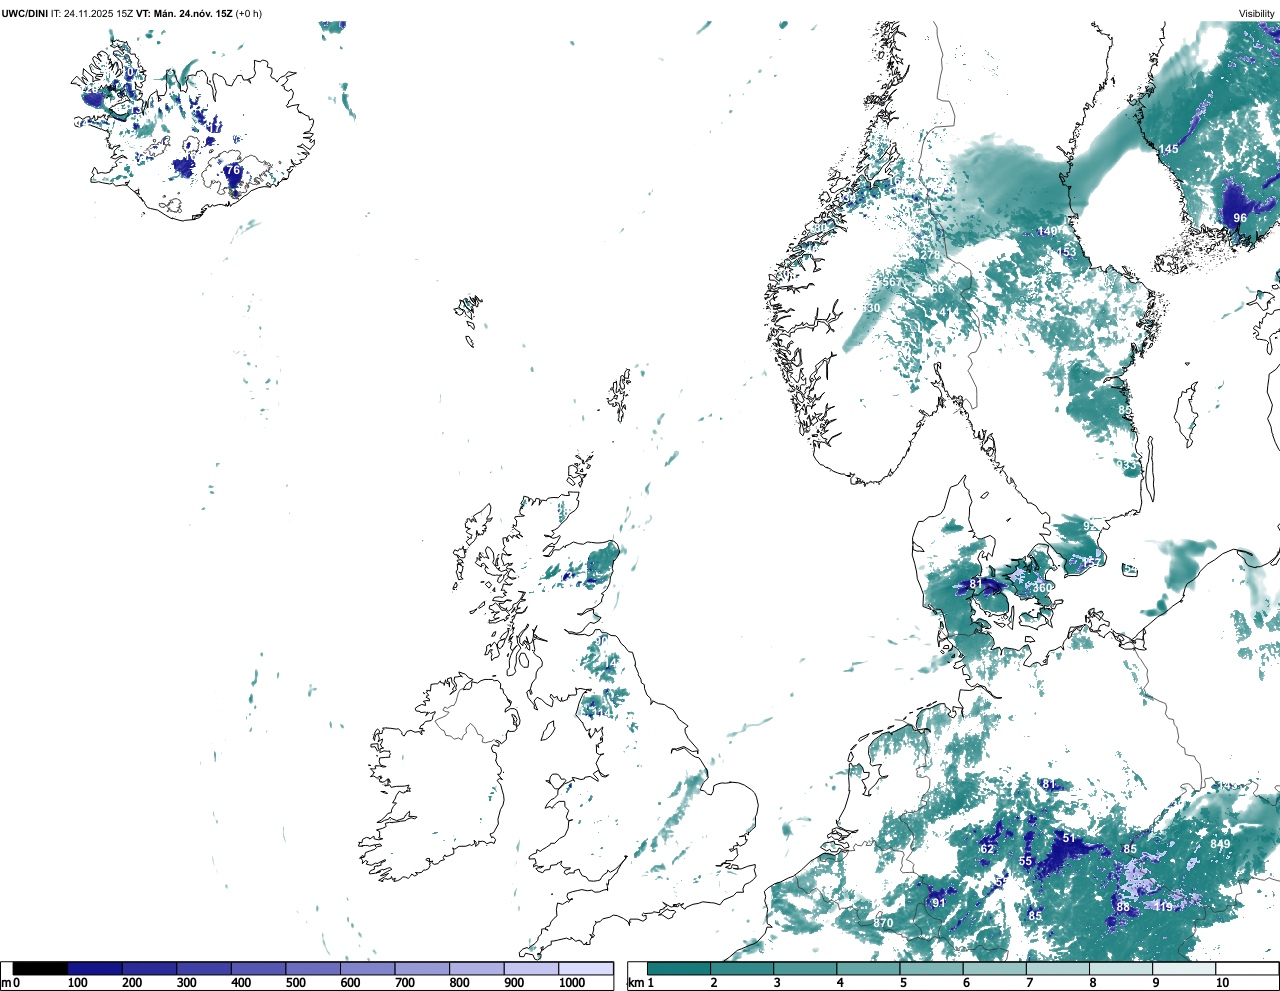Click the '1000' label on the metre legend

[572, 983]
